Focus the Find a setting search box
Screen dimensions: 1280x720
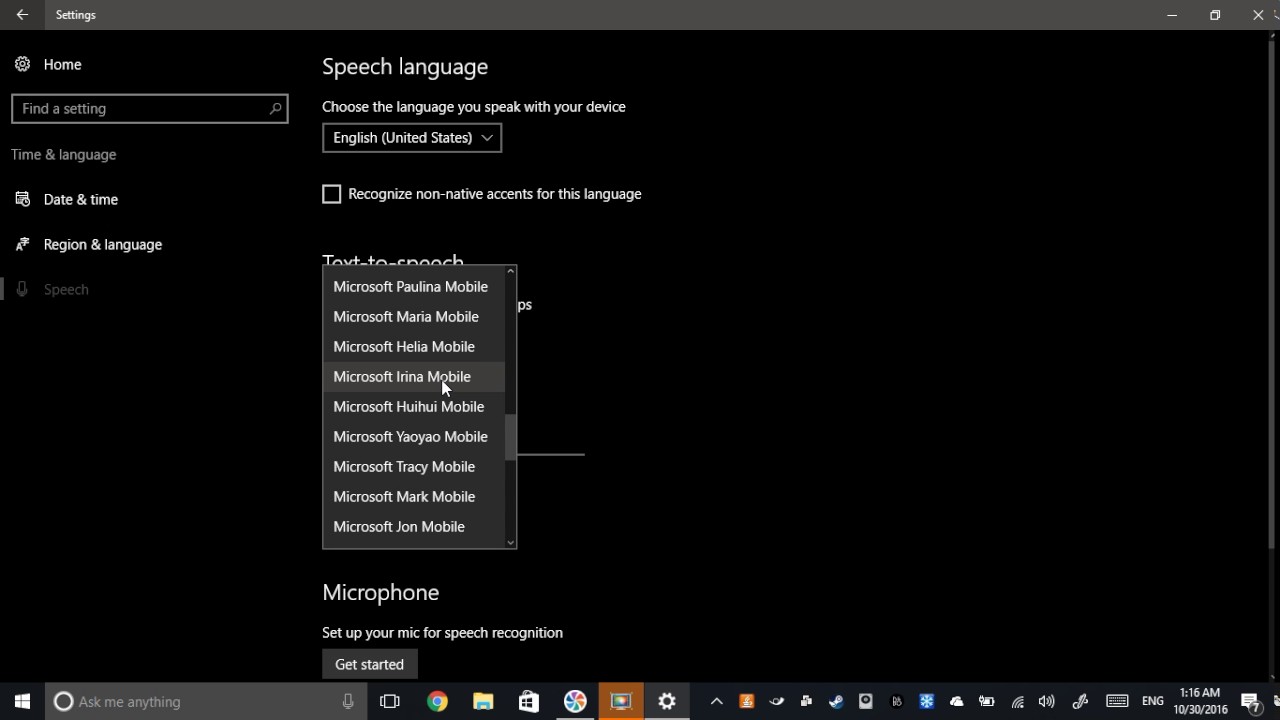click(x=150, y=108)
